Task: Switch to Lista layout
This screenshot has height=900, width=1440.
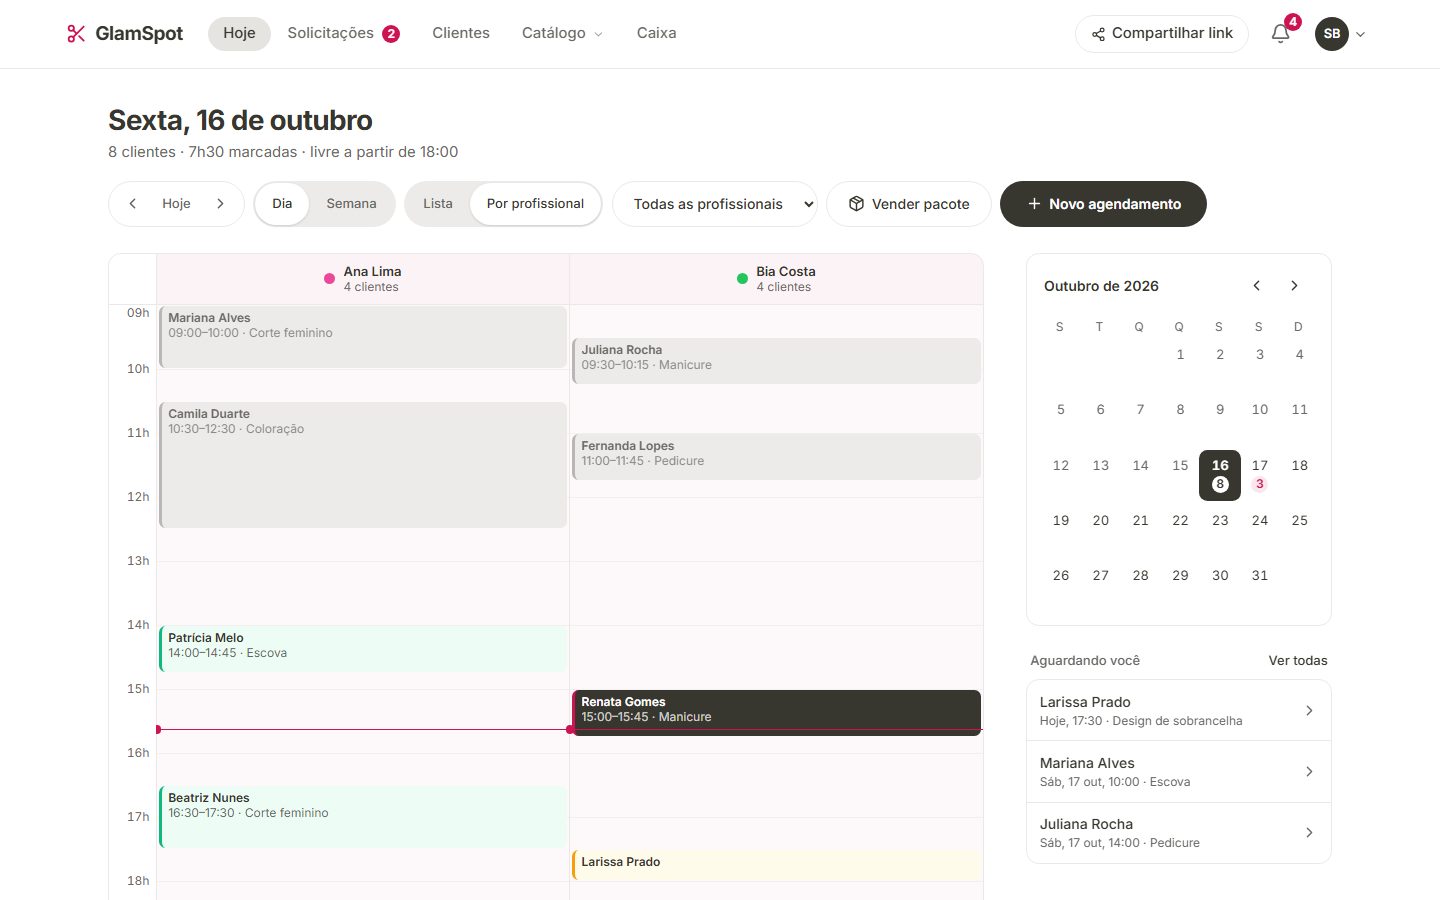Action: [438, 204]
